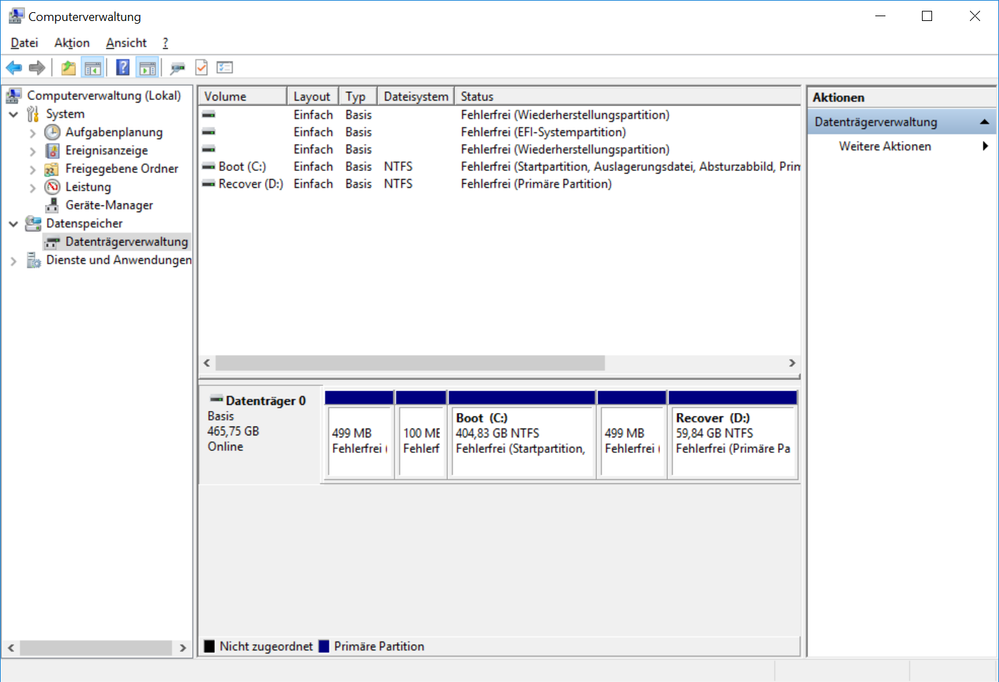This screenshot has height=682, width=999.
Task: Toggle the show/hide console tree button
Action: click(93, 68)
